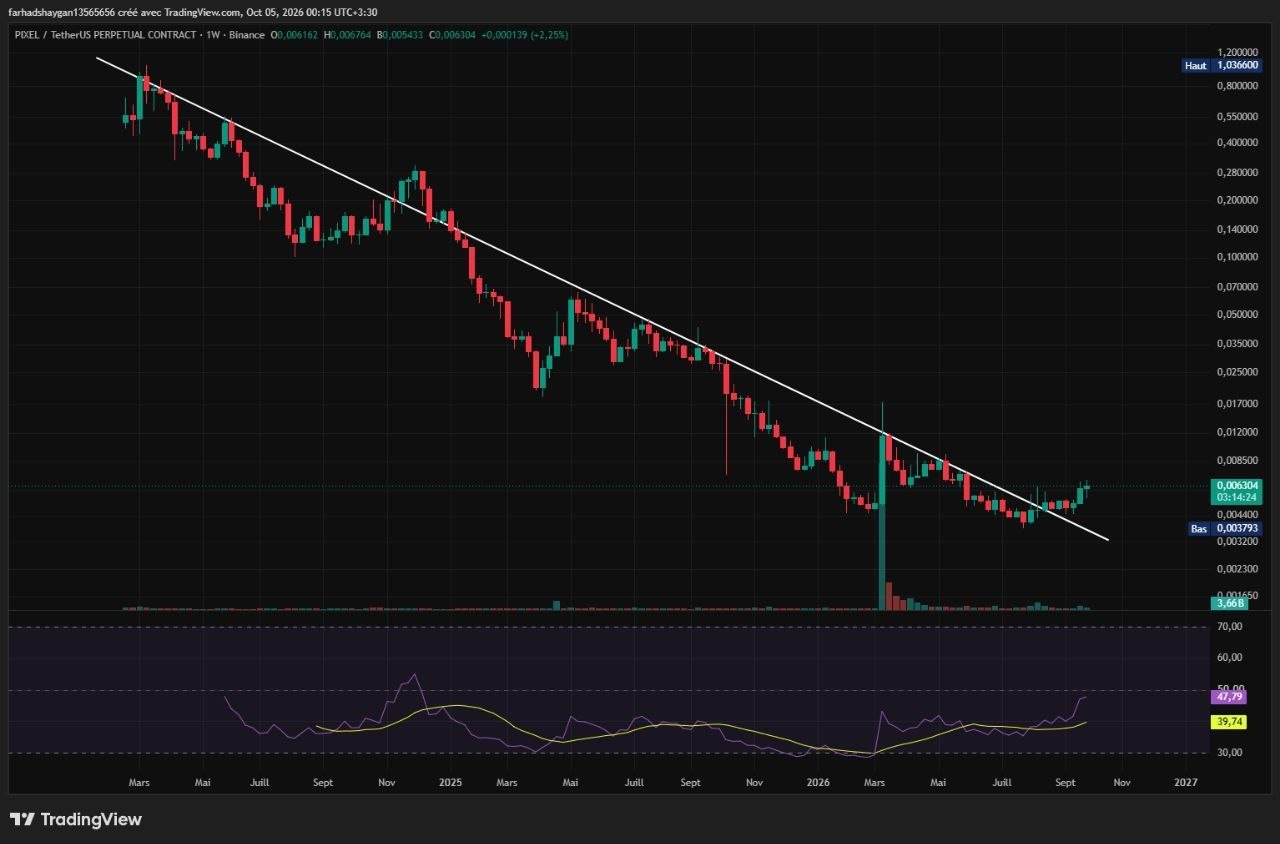Image resolution: width=1280 pixels, height=844 pixels.
Task: Select the white descending trendline on the chart
Action: [603, 299]
